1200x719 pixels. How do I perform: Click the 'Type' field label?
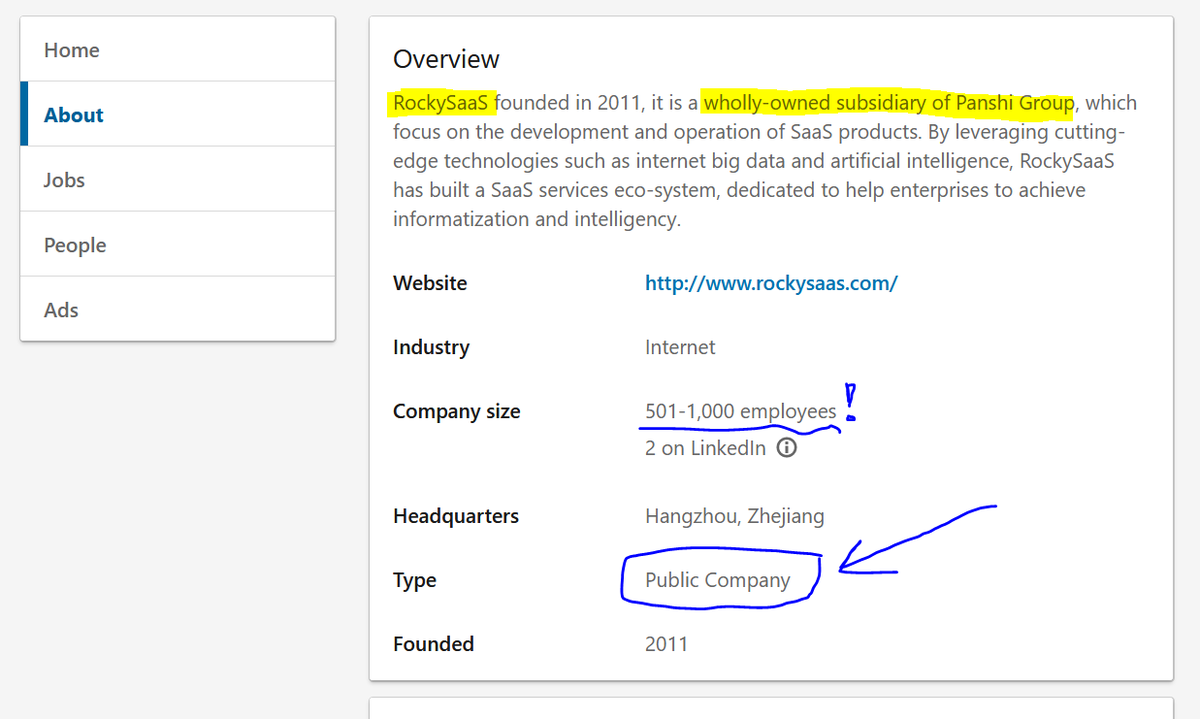click(415, 580)
